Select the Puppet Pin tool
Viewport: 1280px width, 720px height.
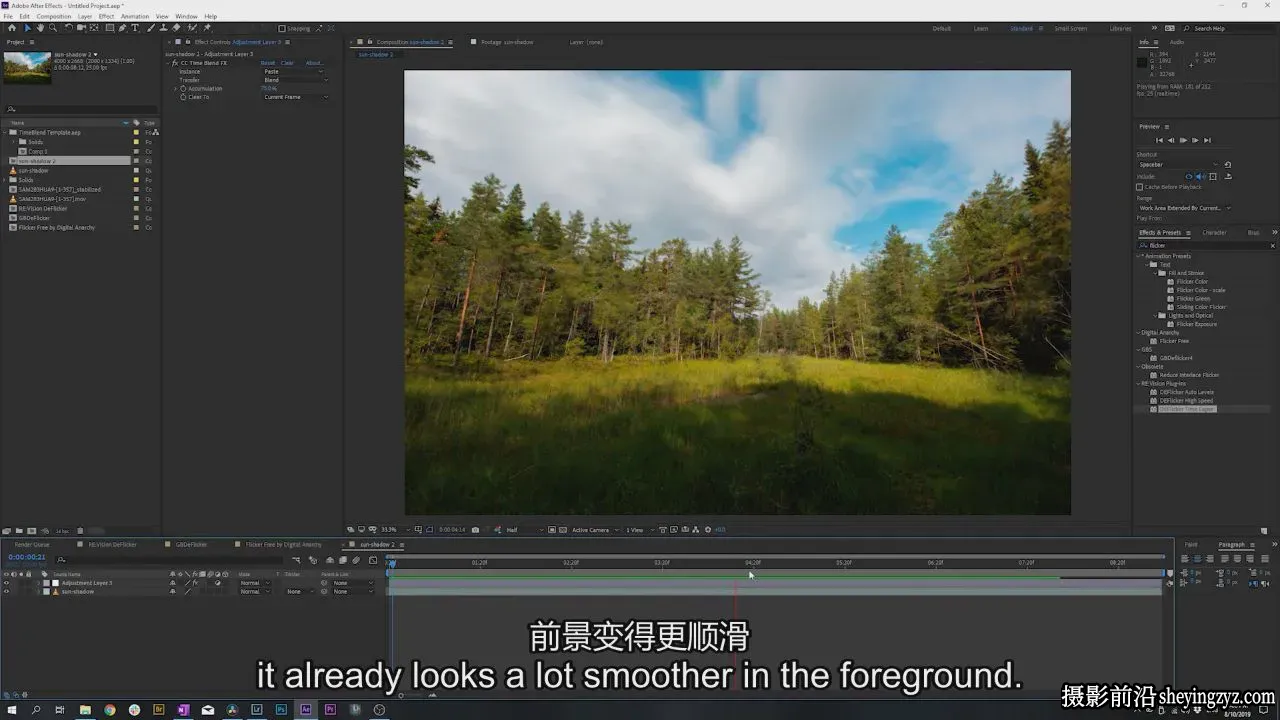click(207, 28)
